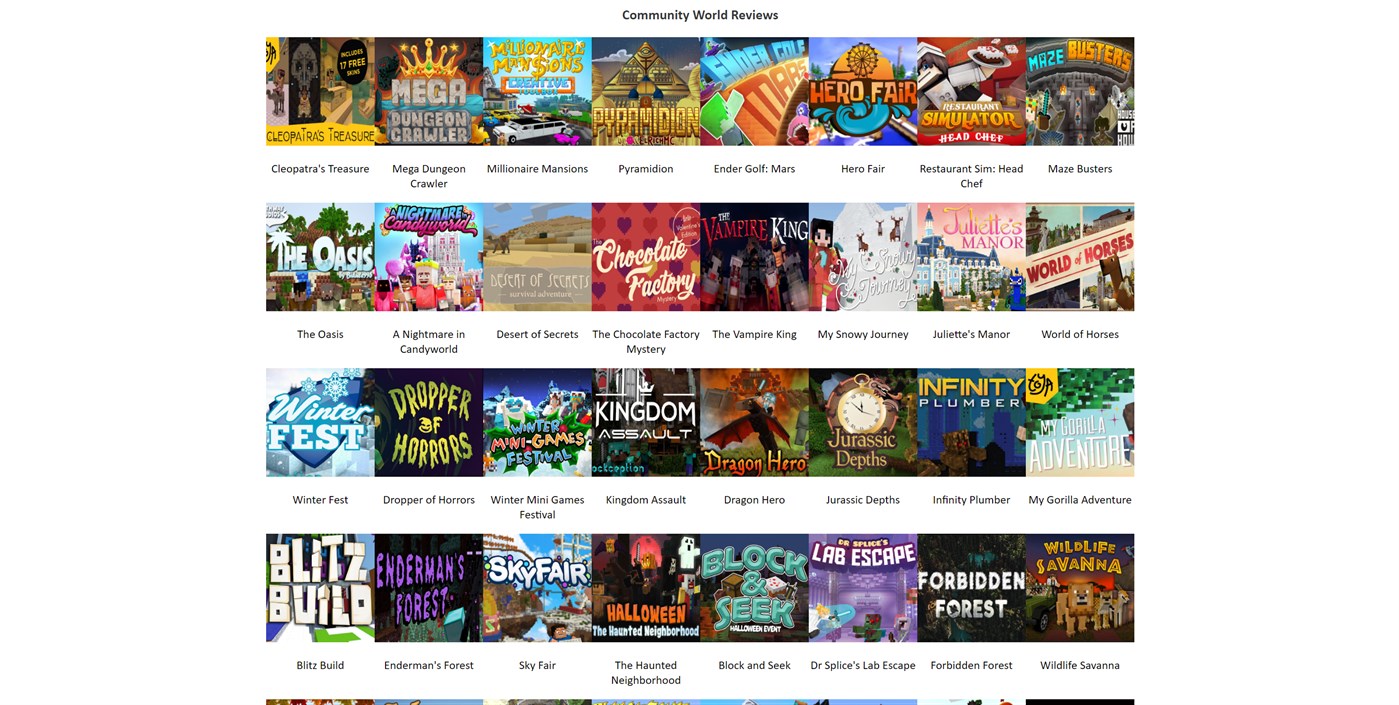Select the Hero Fair thumbnail
The height and width of the screenshot is (705, 1399).
(863, 91)
